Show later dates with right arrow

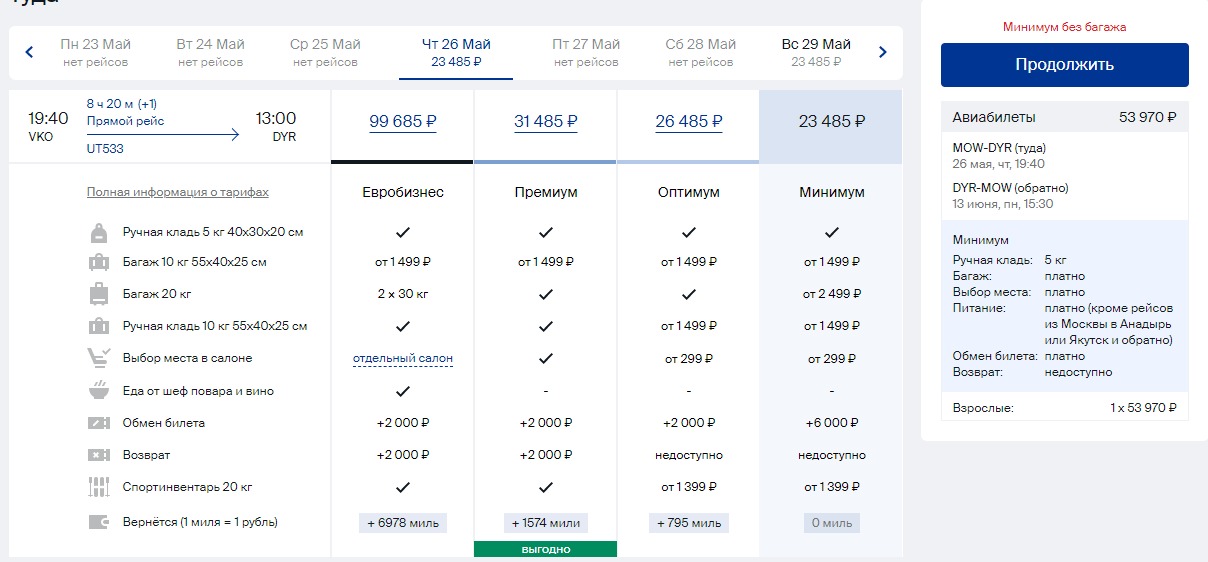882,52
